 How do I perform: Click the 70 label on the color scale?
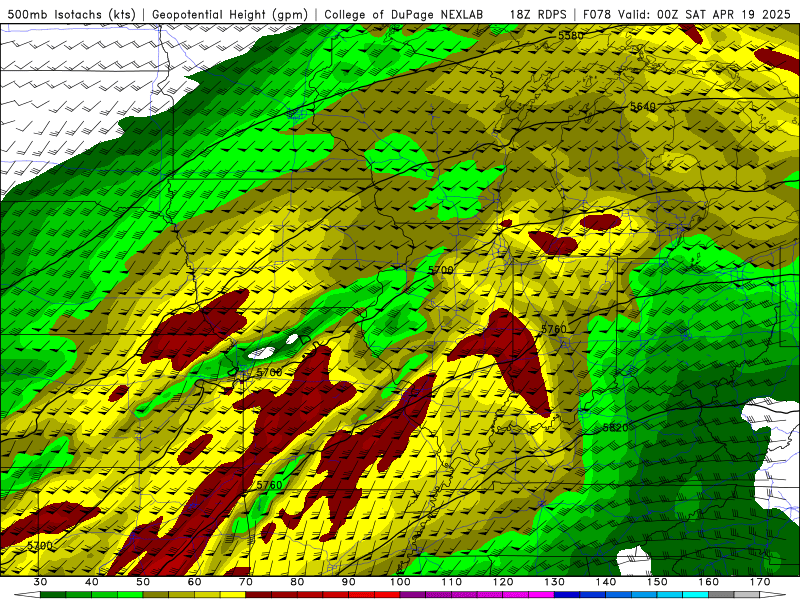(246, 582)
